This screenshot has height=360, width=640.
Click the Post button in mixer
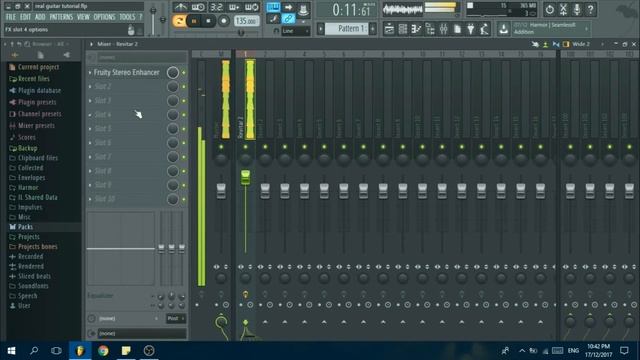point(176,318)
